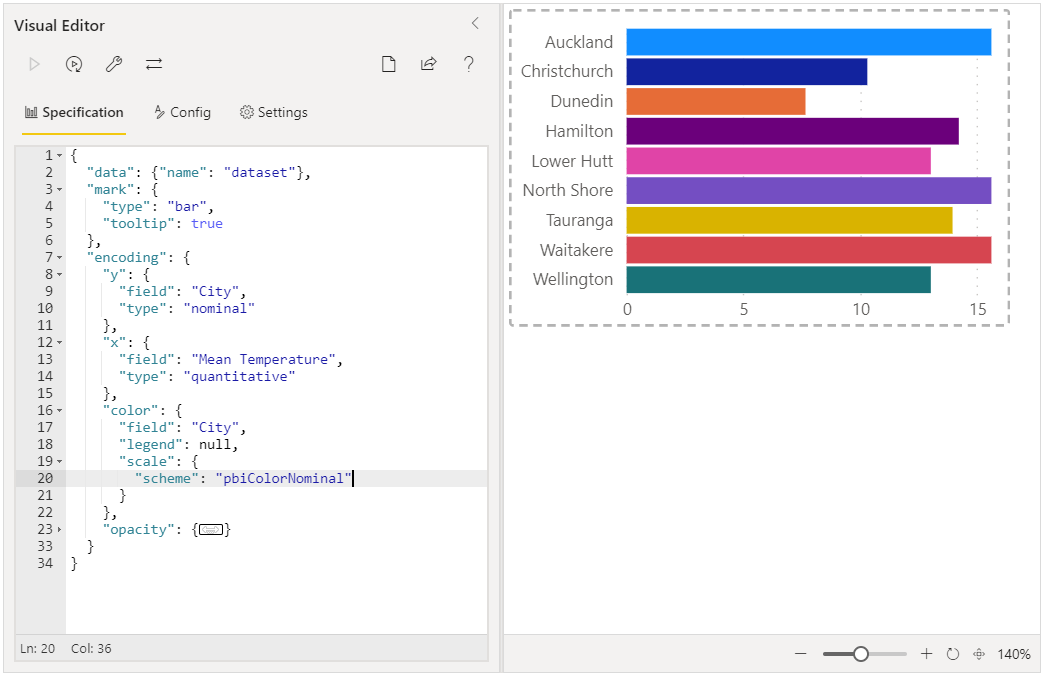
Task: Click the Auckland bar in the chart
Action: (808, 42)
